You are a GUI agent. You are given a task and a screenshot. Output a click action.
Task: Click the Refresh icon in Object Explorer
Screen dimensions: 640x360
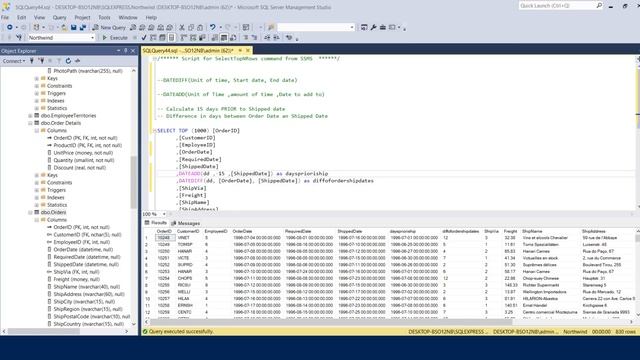pyautogui.click(x=68, y=61)
